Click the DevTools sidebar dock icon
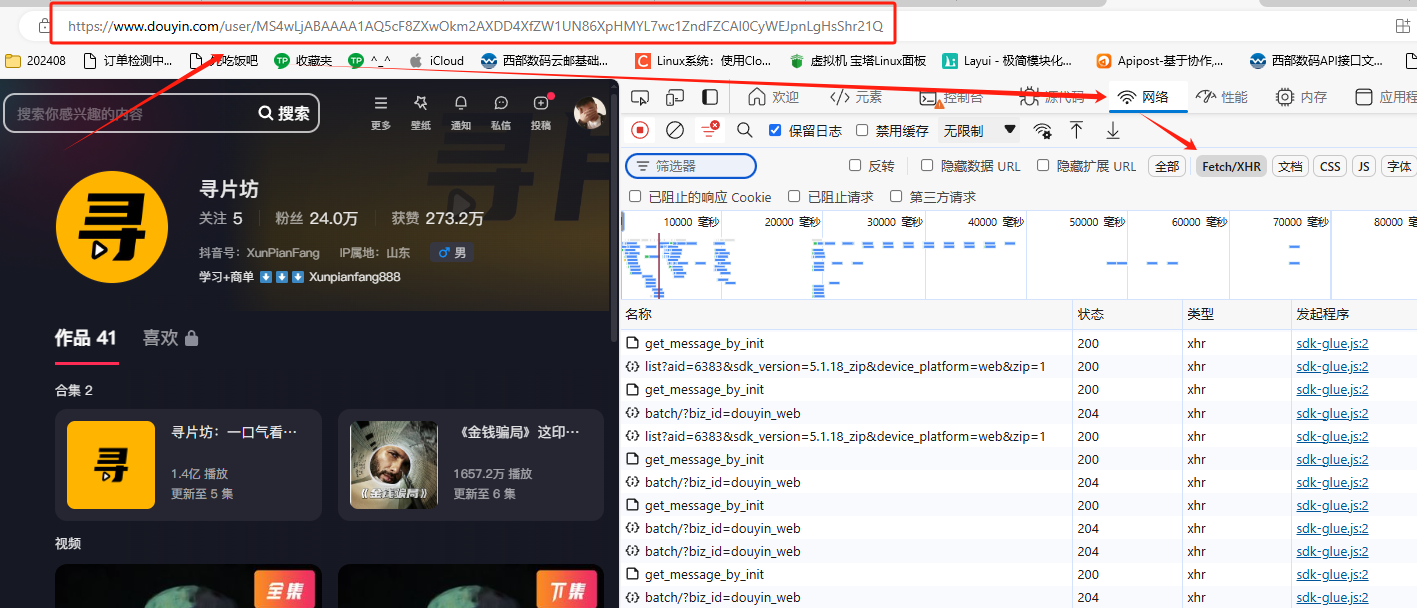Image resolution: width=1417 pixels, height=608 pixels. tap(709, 97)
